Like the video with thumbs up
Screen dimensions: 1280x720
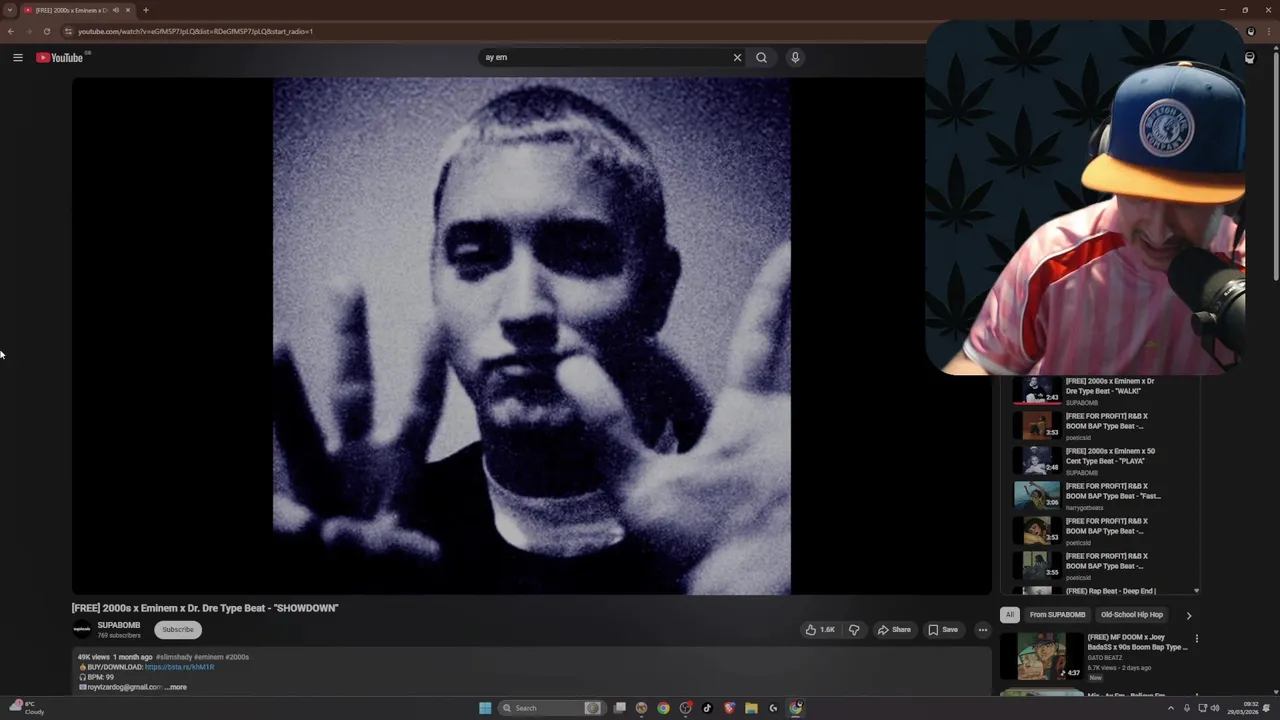(x=821, y=630)
